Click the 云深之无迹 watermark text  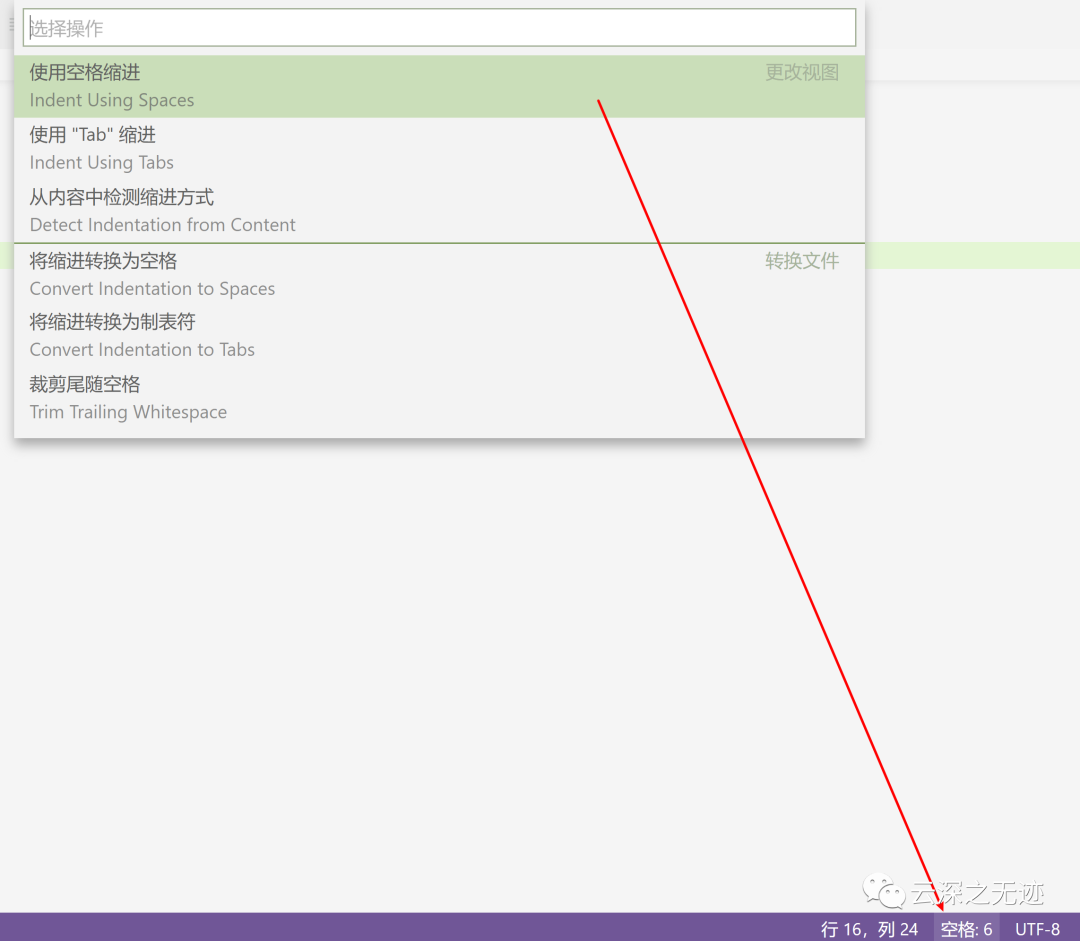pos(977,893)
